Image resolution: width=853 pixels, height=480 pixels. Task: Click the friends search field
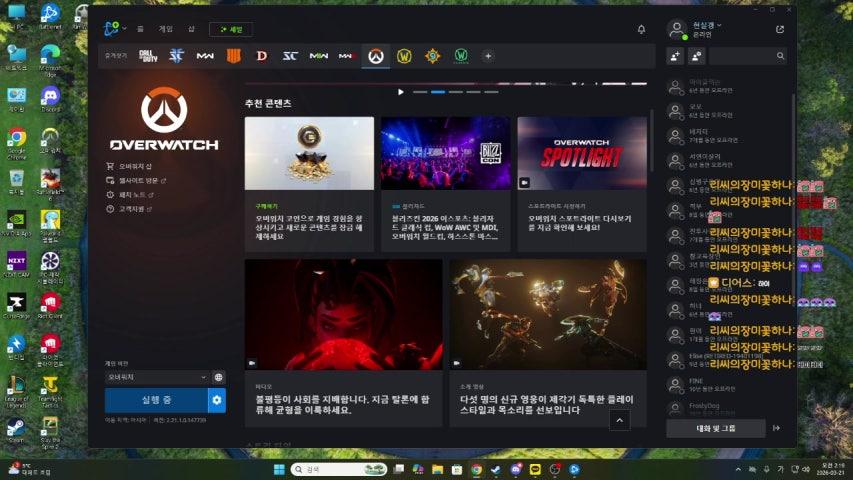[748, 56]
